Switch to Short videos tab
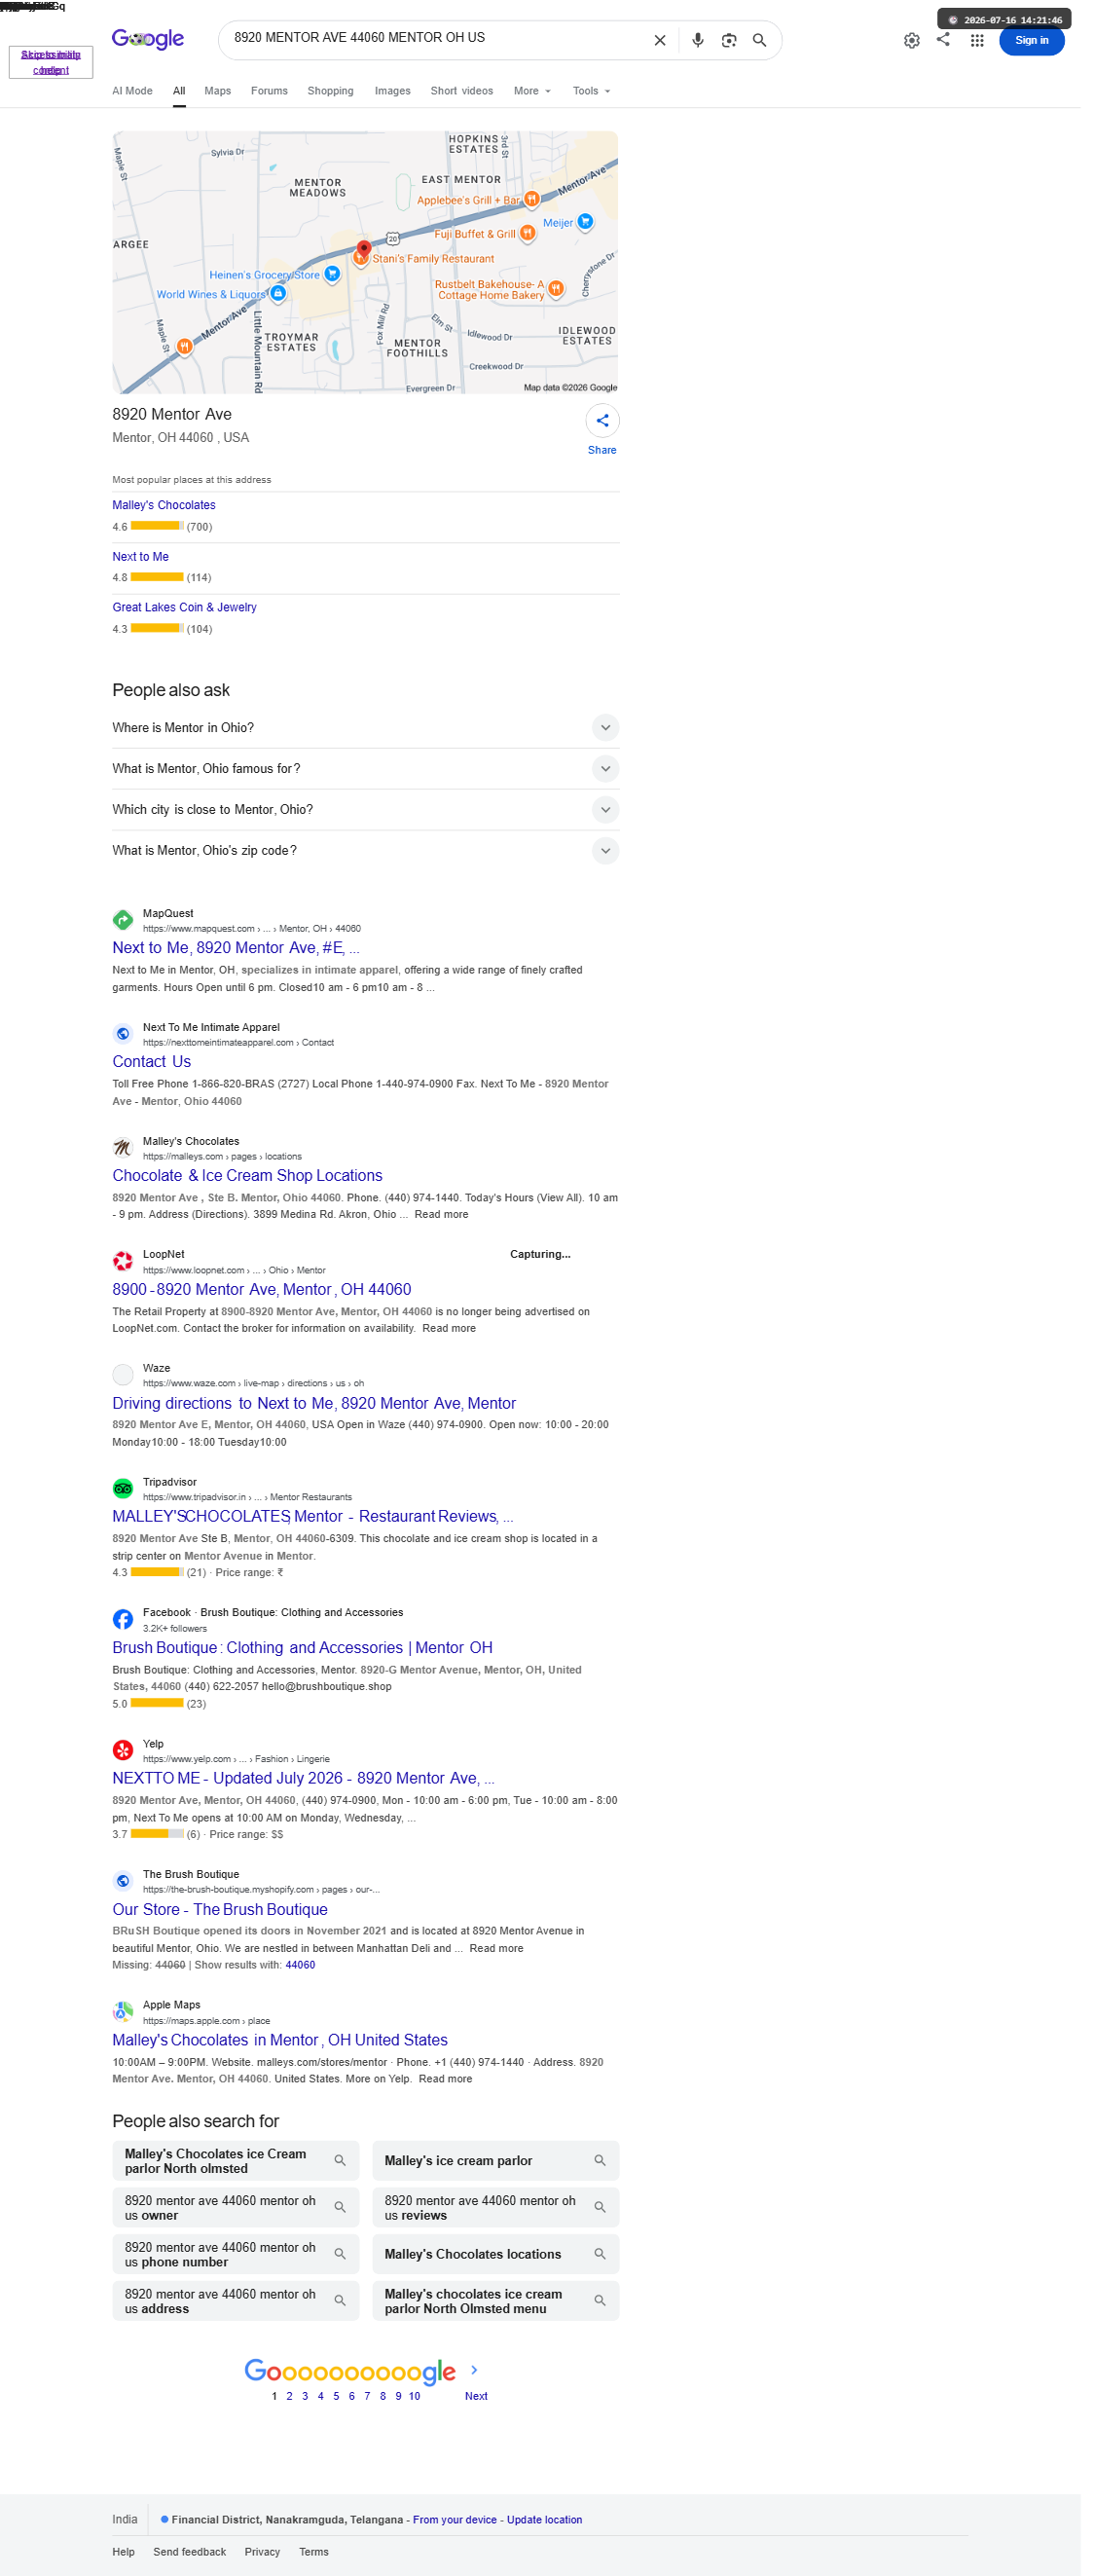The image size is (1094, 2576). 461,91
